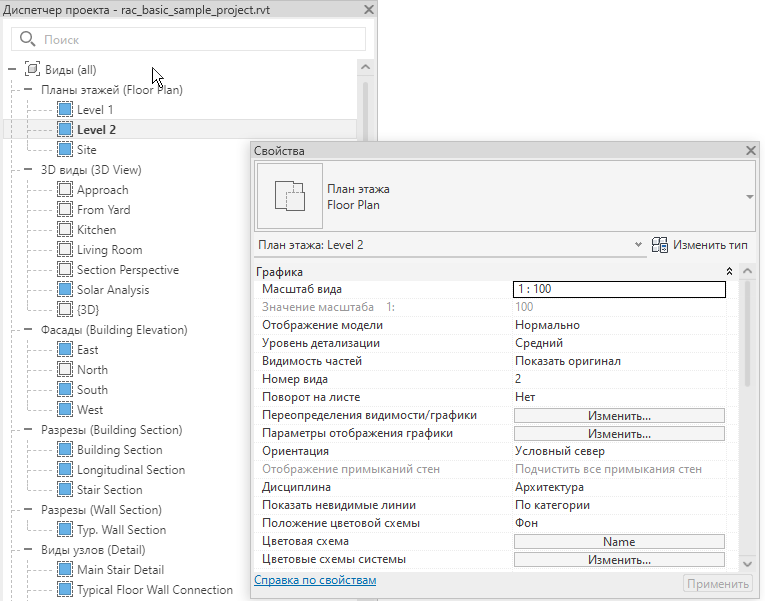765x601 pixels.
Task: Click the Level 1 floor plan view icon
Action: (x=65, y=109)
